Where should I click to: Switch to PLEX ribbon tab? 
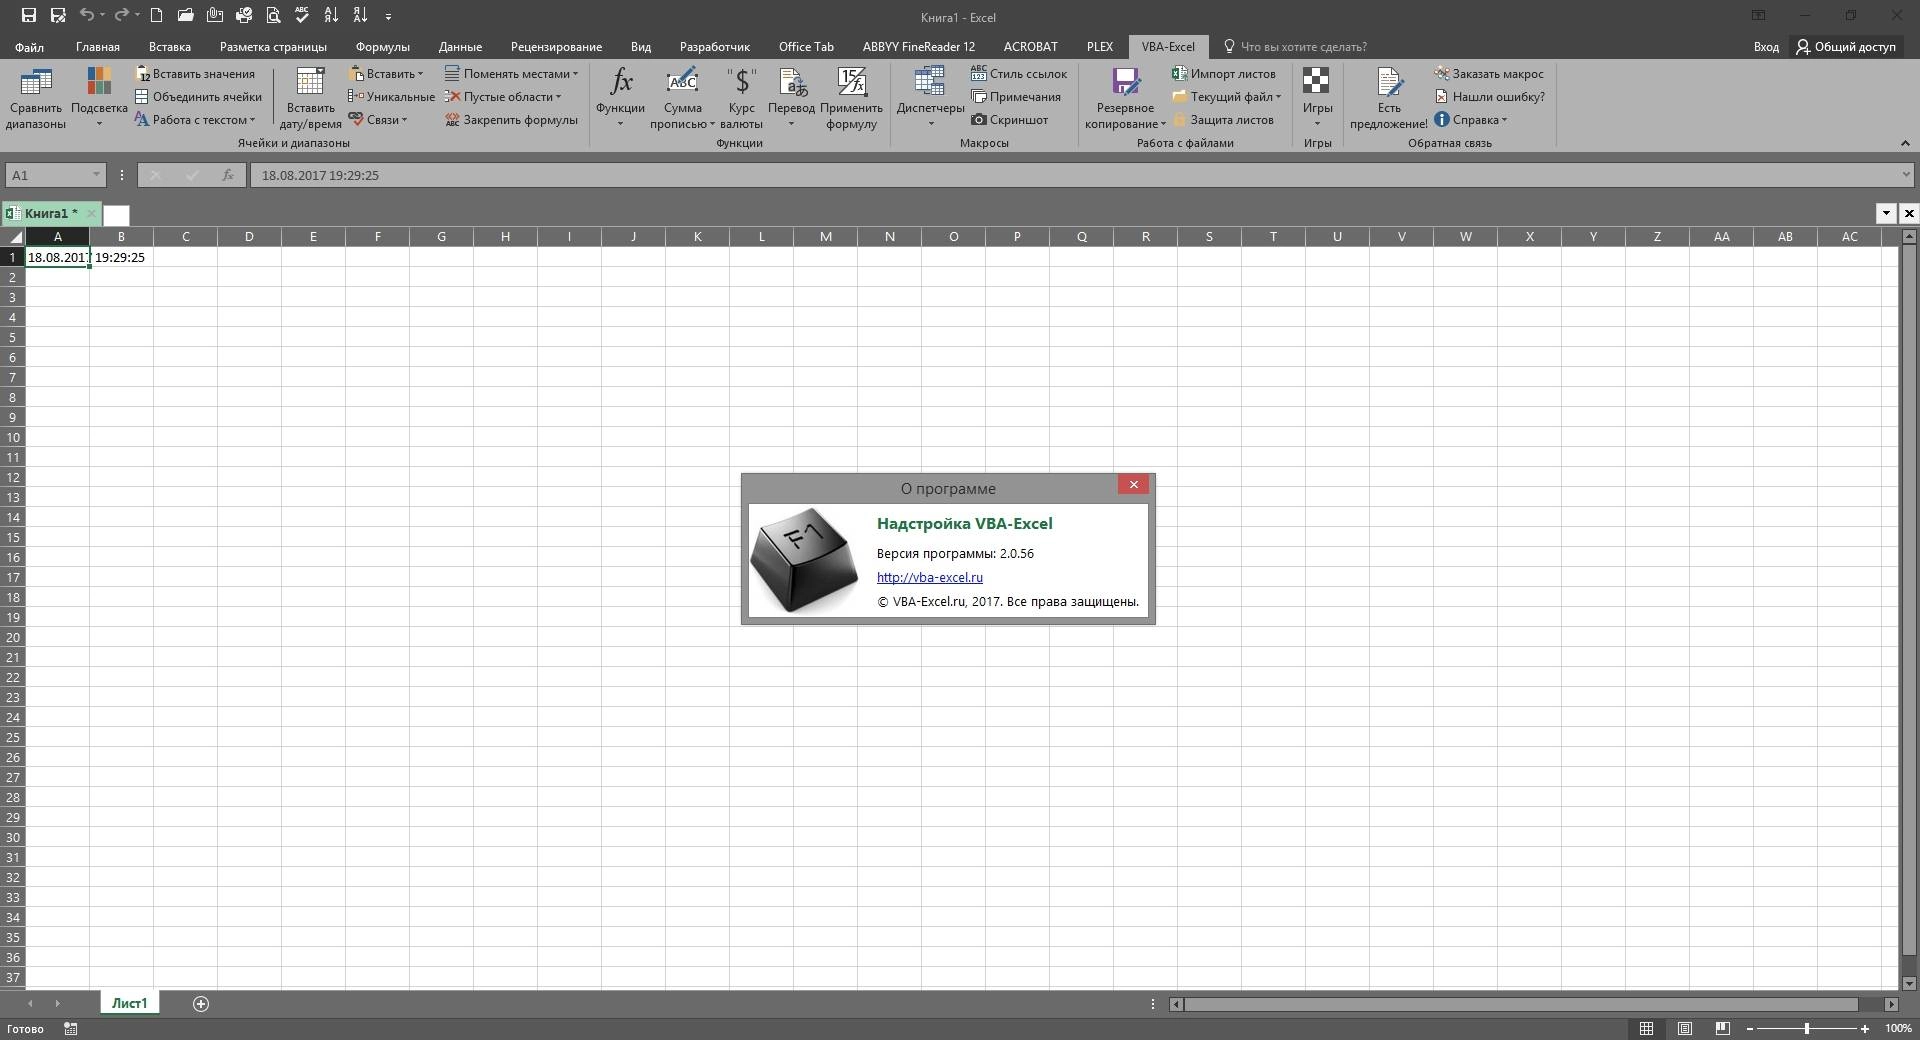(x=1099, y=47)
